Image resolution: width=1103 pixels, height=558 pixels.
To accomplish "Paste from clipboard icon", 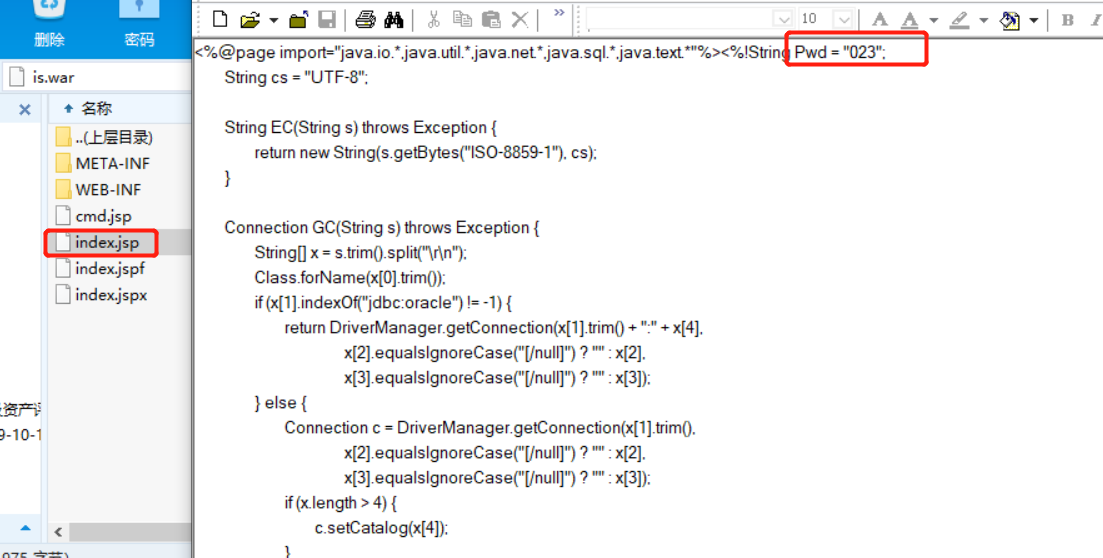I will (x=491, y=20).
